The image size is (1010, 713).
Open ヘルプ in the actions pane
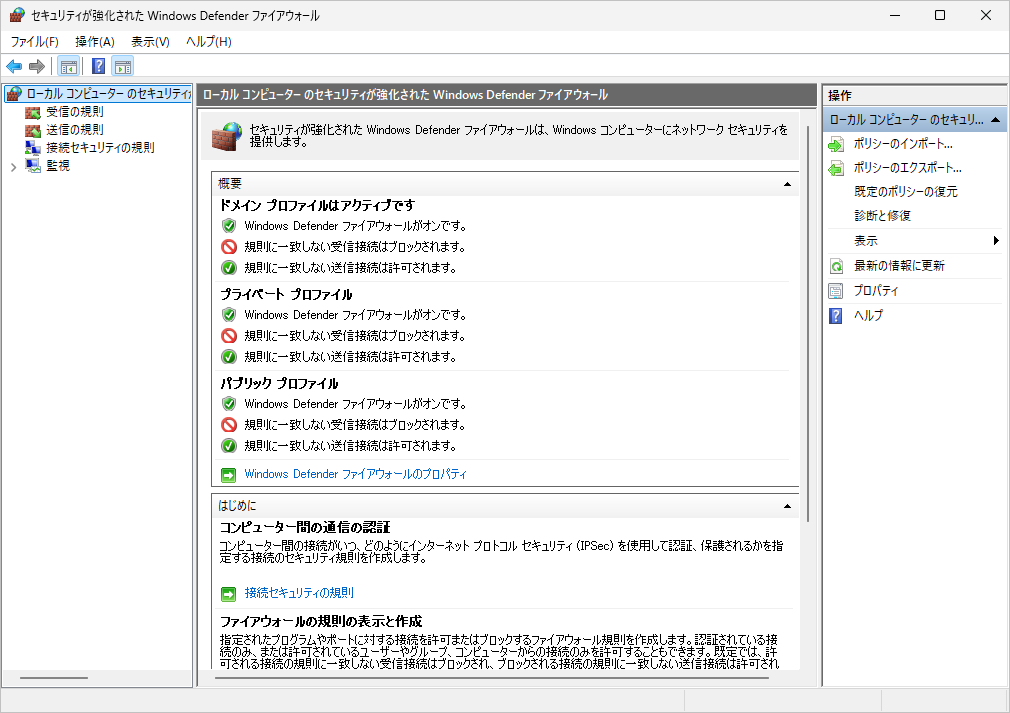868,316
